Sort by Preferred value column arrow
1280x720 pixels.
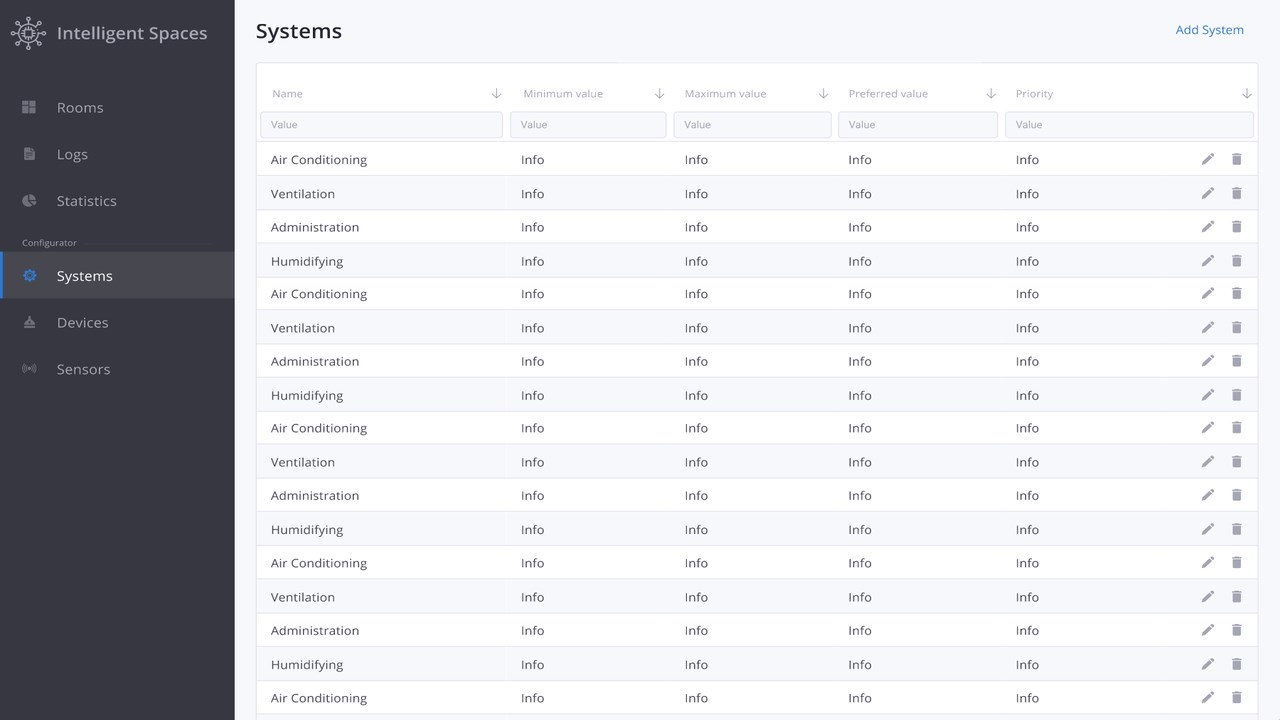click(x=991, y=94)
